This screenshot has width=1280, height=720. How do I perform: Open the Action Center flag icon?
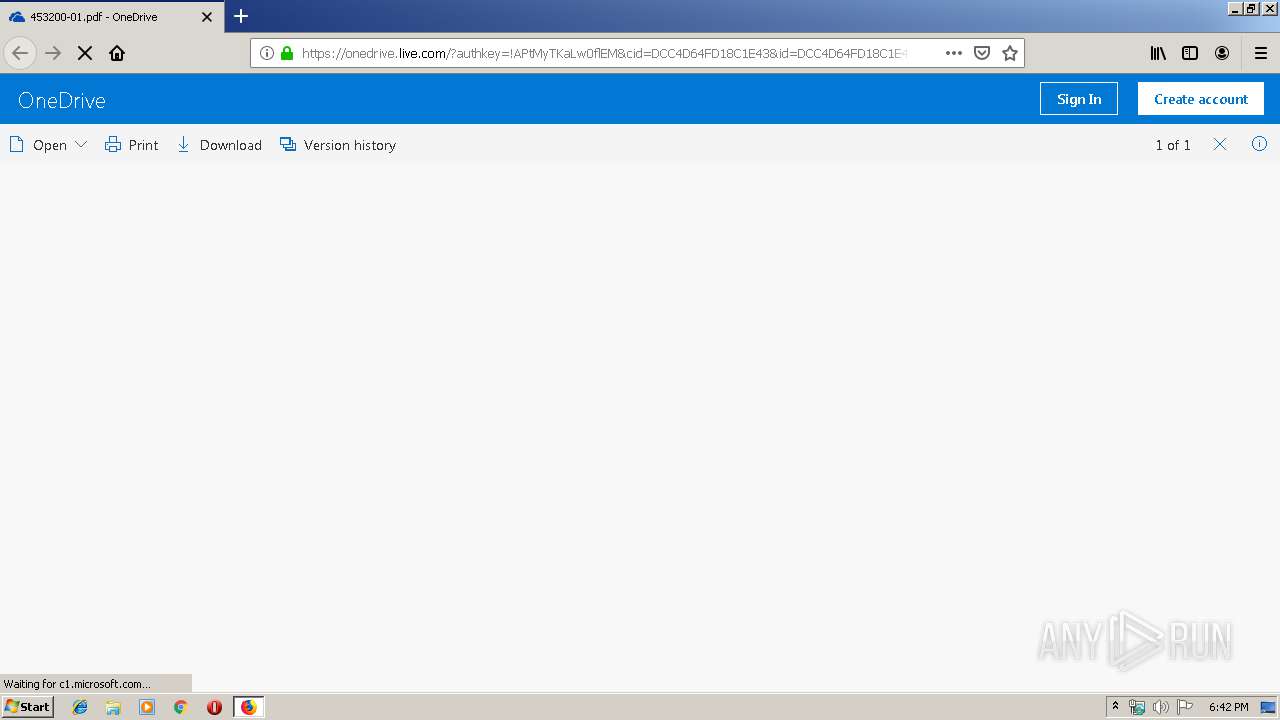[1185, 707]
